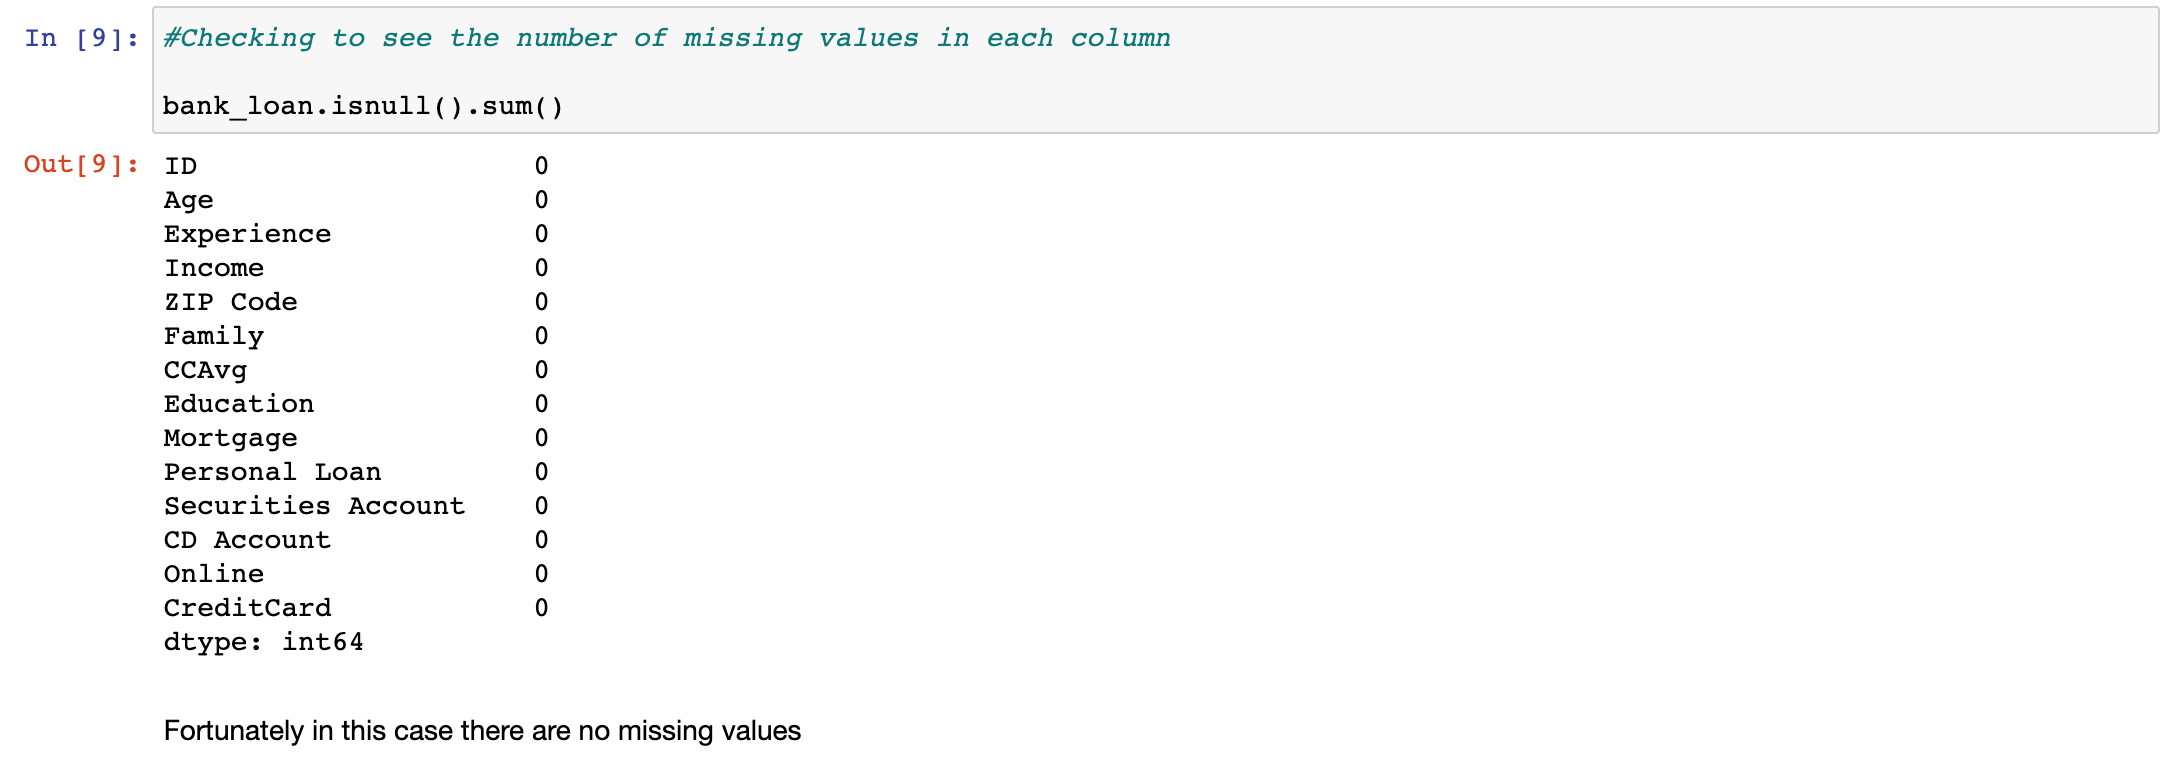Click the 'Fortunately in this case' markdown text

(482, 731)
